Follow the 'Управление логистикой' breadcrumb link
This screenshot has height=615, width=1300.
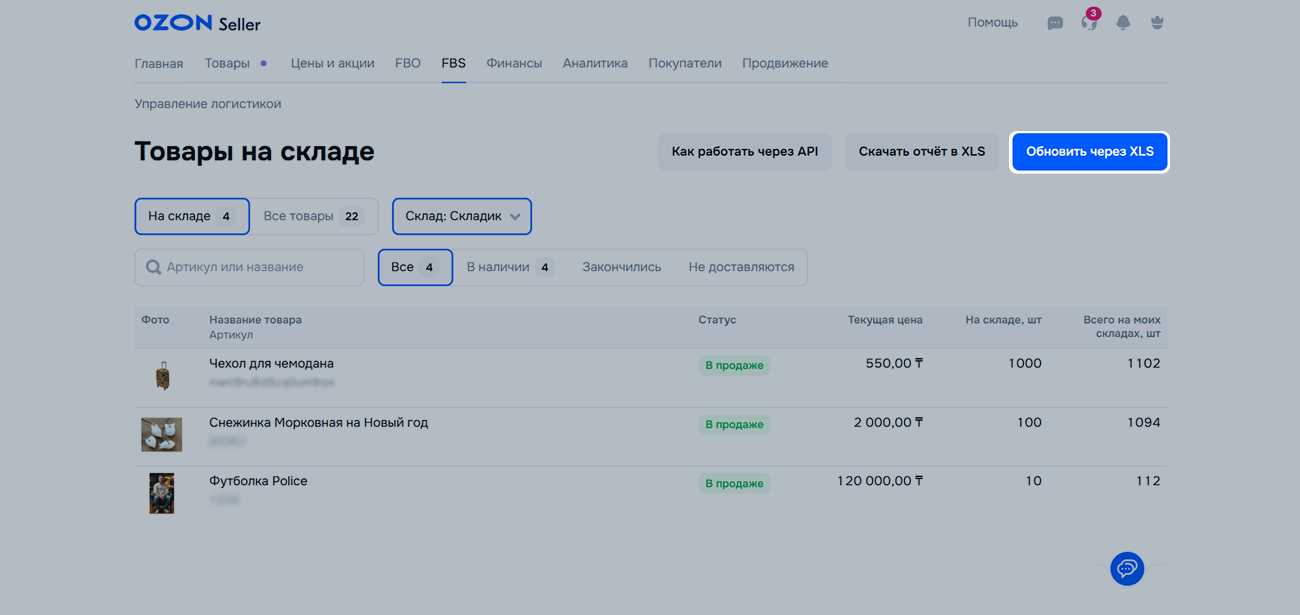pyautogui.click(x=208, y=104)
